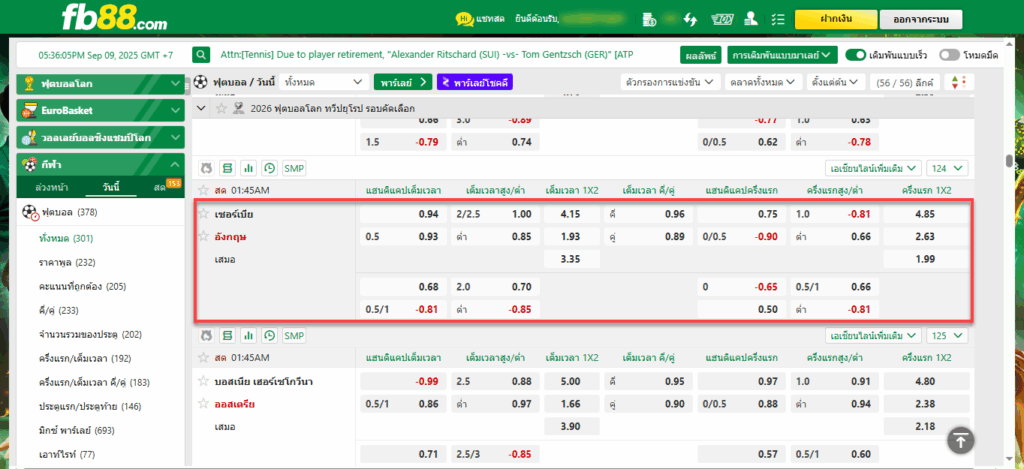Screen dimensions: 1024x469
Task: Click the tennis announcement ticker text
Action: pos(426,54)
